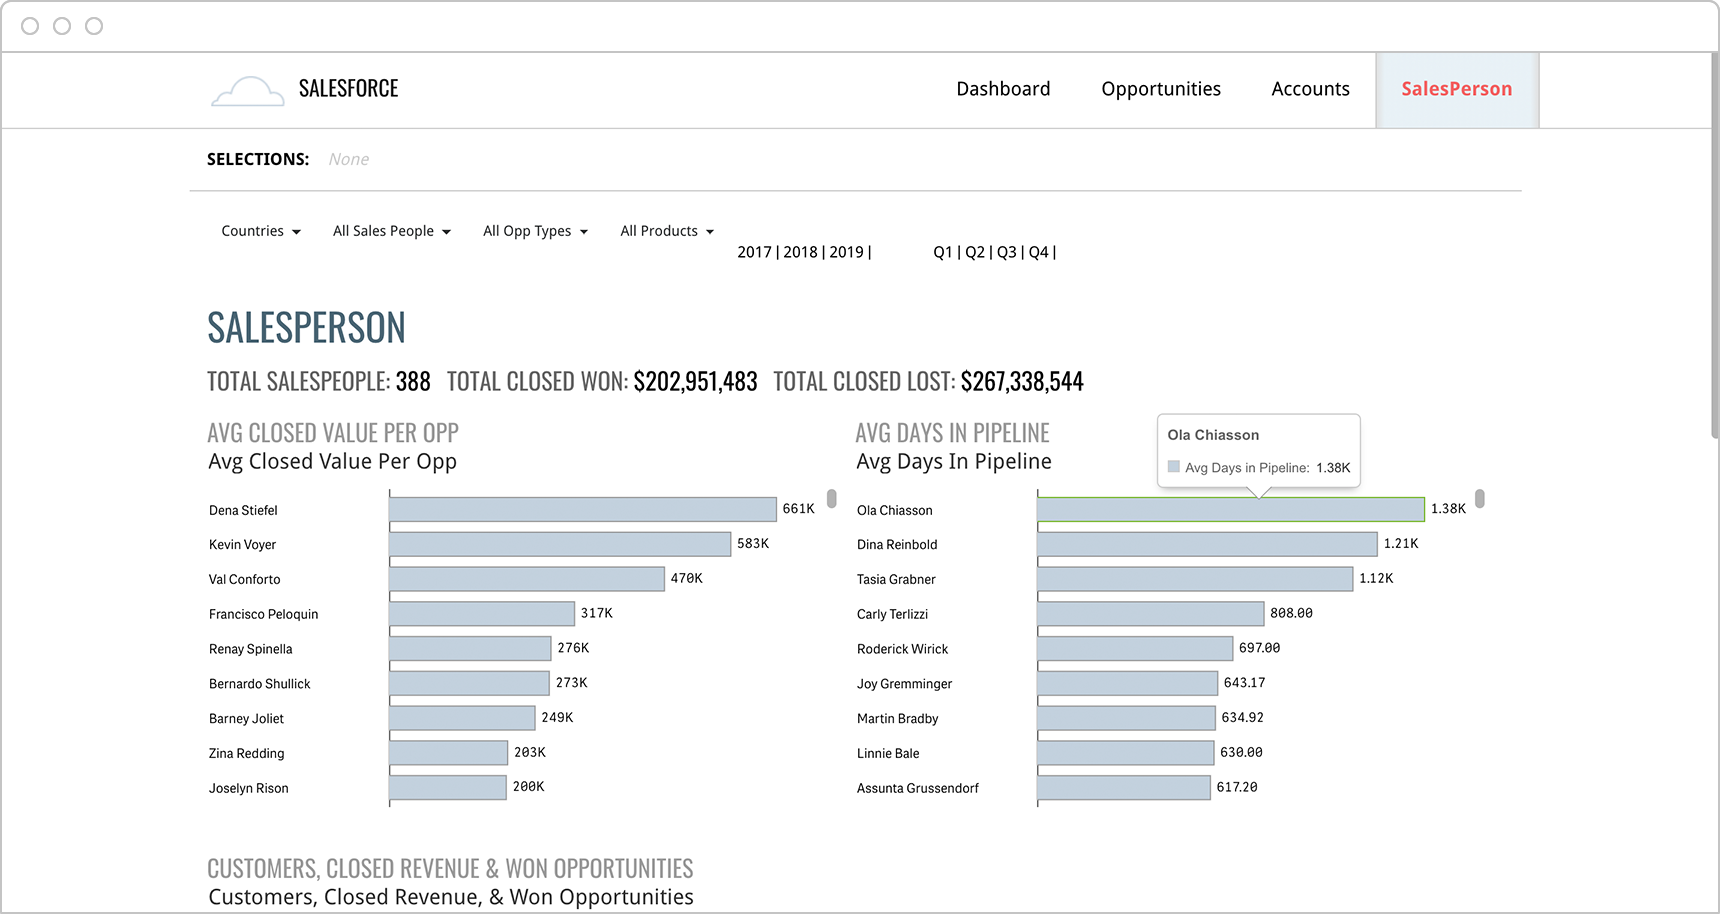The image size is (1720, 914).
Task: Select Carly Terlizzi's 808.00 bar
Action: click(x=1151, y=613)
